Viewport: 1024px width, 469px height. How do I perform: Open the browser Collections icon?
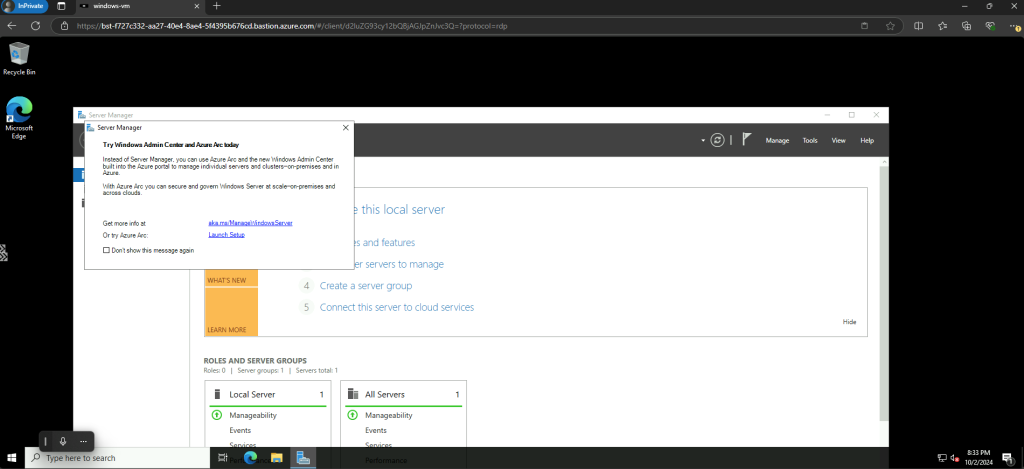click(967, 26)
